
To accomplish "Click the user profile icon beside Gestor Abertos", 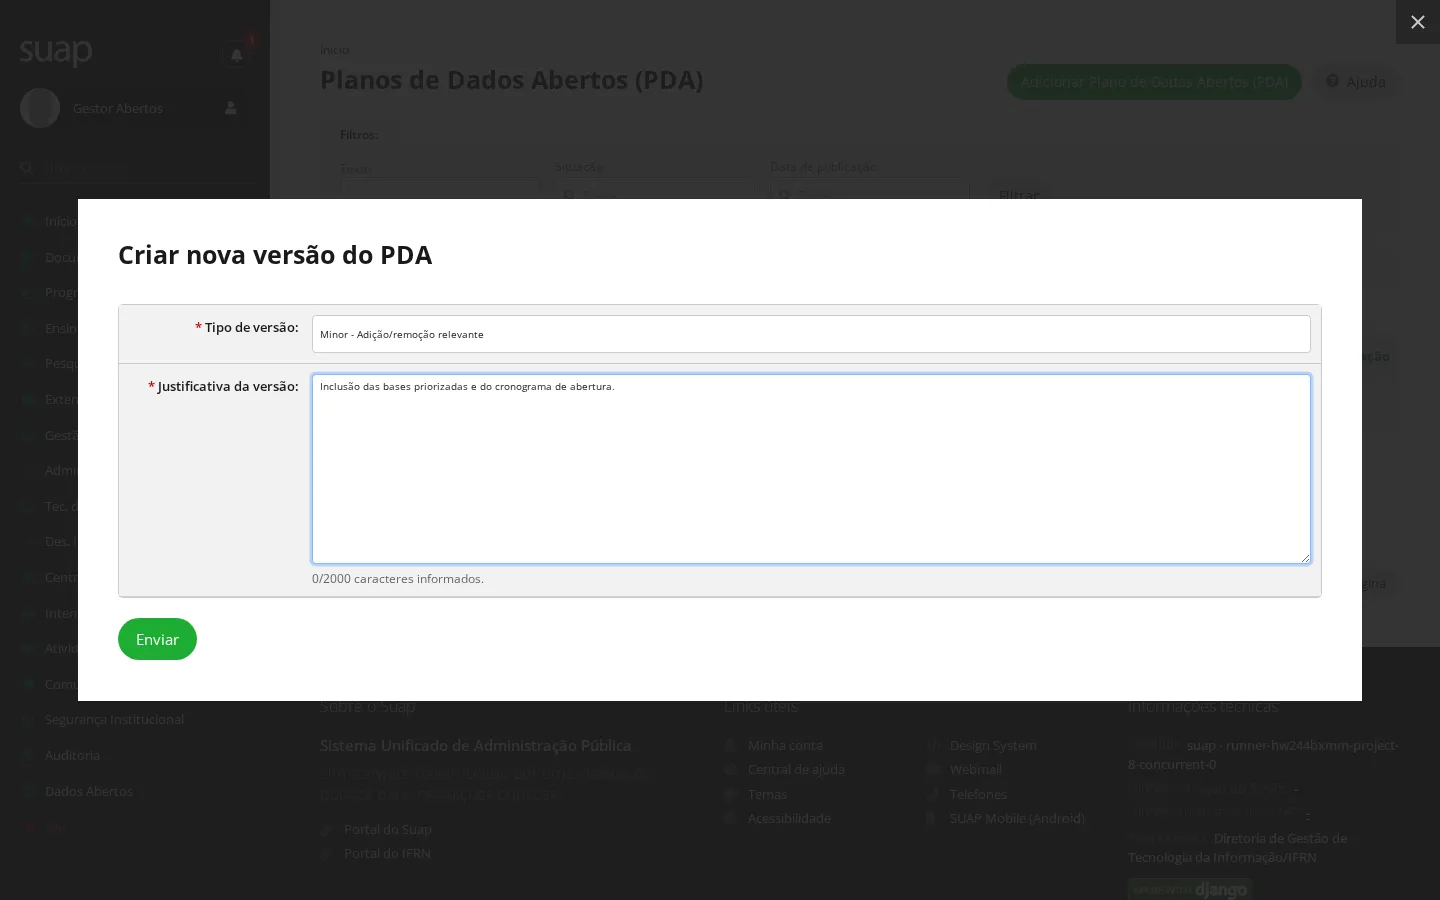I will click(231, 108).
